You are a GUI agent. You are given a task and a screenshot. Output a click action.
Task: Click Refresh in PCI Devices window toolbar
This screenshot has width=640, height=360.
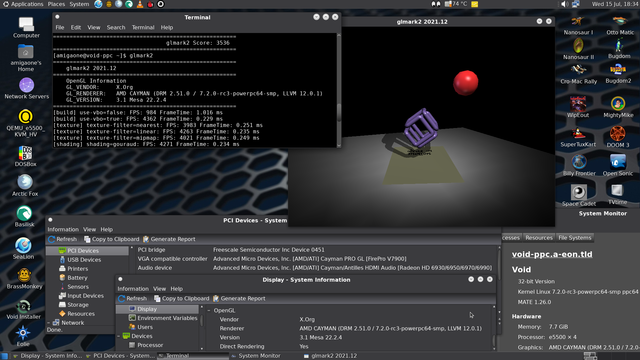[x=62, y=239]
